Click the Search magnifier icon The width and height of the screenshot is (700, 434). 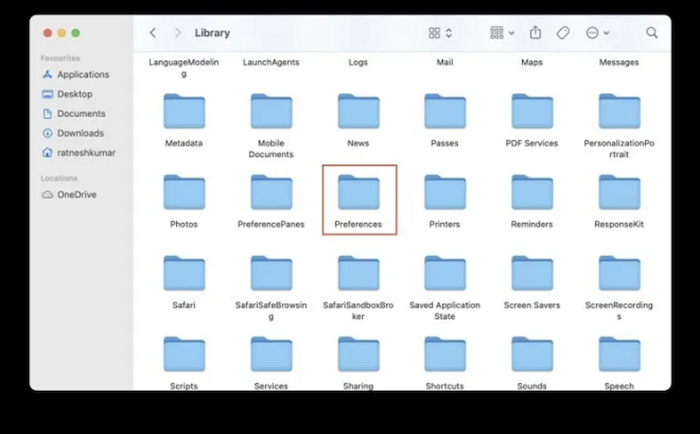[x=652, y=33]
